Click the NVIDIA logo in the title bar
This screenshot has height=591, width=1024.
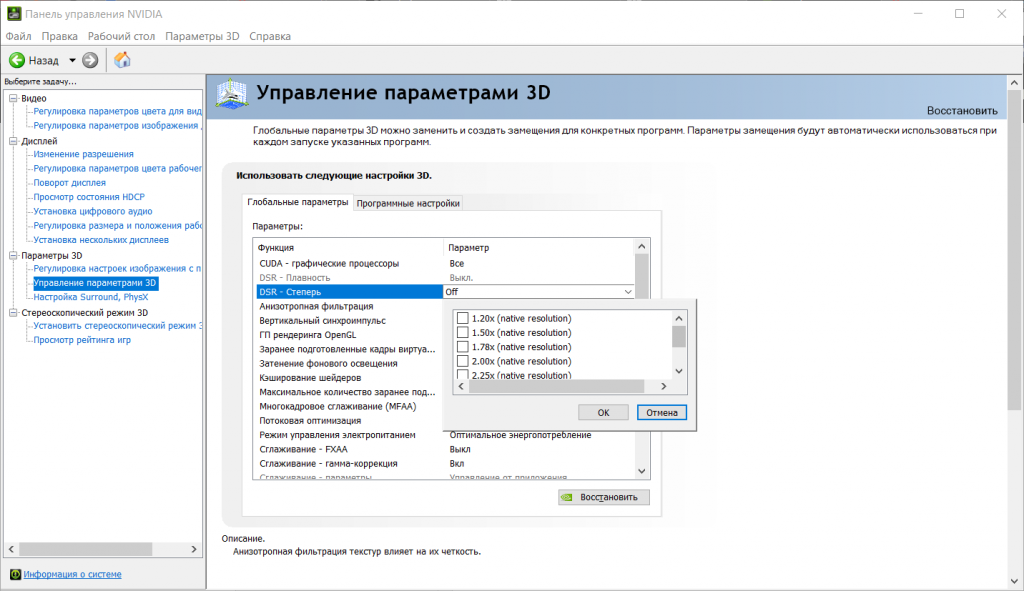(x=11, y=13)
